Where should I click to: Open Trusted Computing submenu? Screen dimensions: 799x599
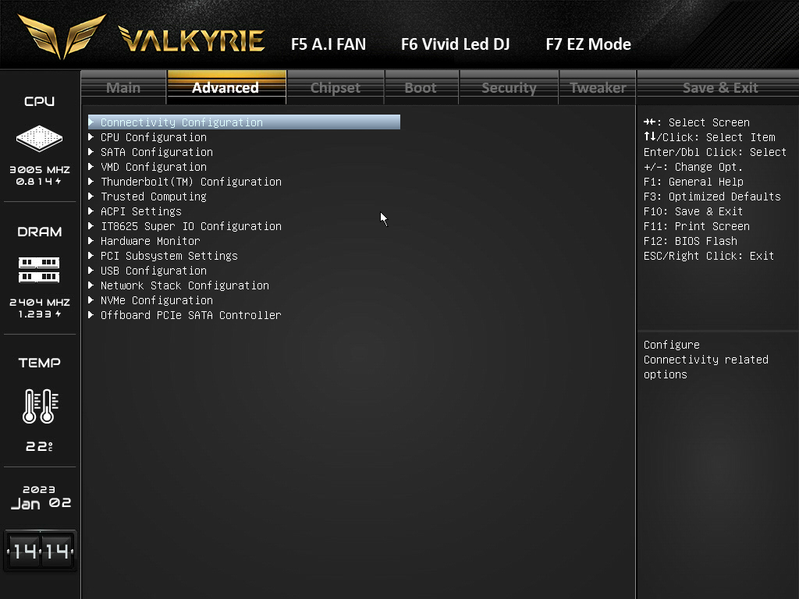point(153,196)
